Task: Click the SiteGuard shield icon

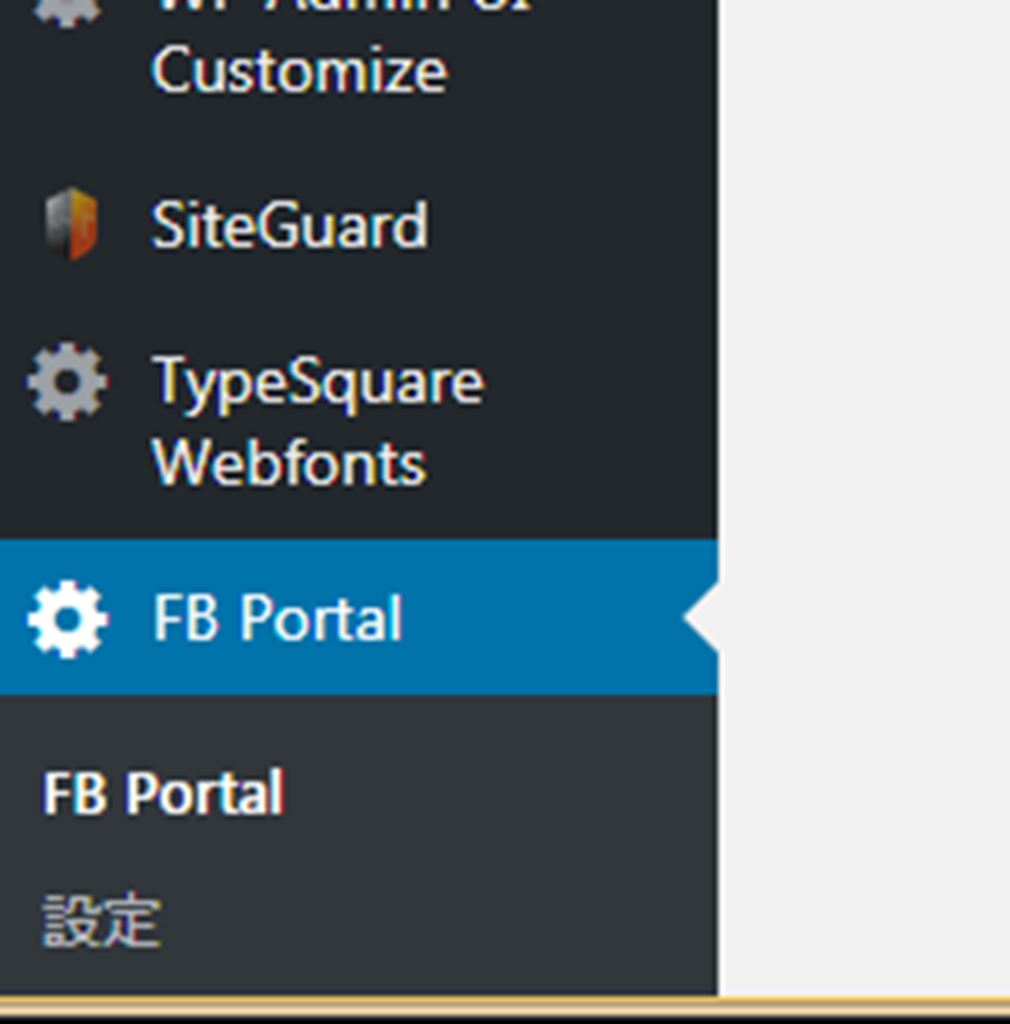Action: click(70, 223)
